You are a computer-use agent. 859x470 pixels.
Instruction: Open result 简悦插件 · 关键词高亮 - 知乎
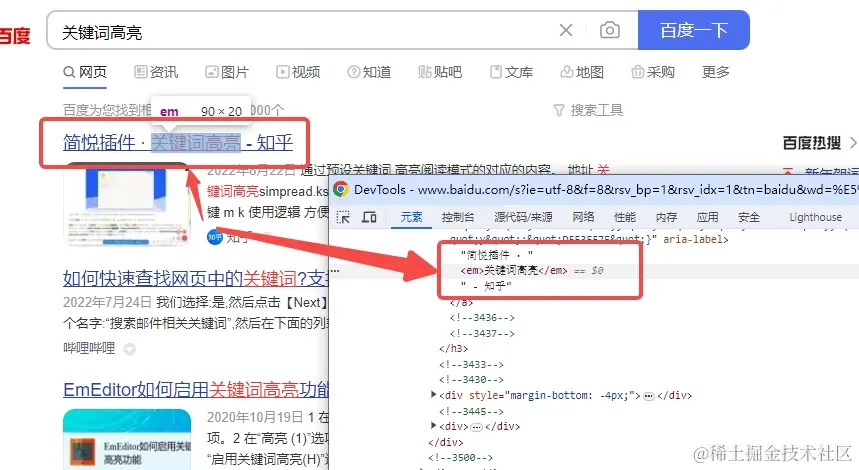177,142
